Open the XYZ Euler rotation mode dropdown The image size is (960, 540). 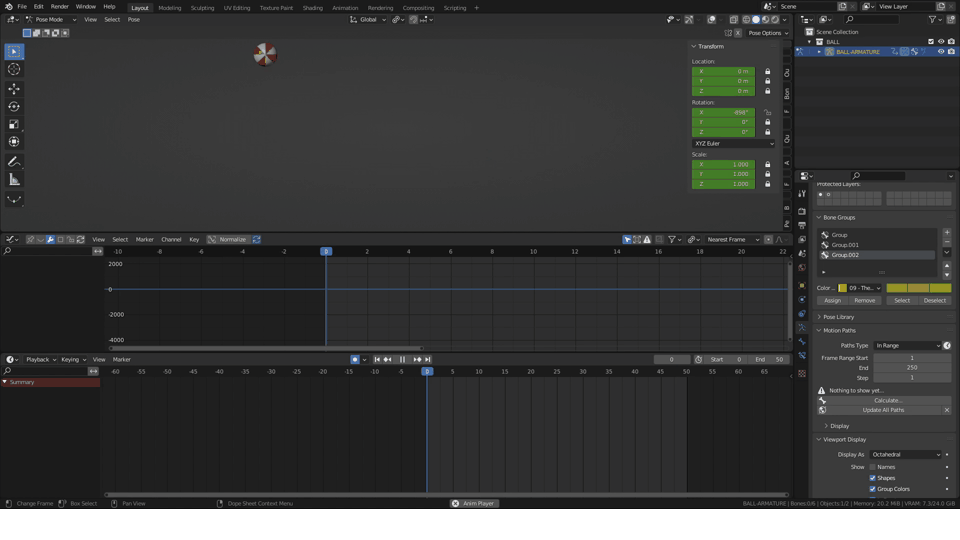pyautogui.click(x=733, y=143)
